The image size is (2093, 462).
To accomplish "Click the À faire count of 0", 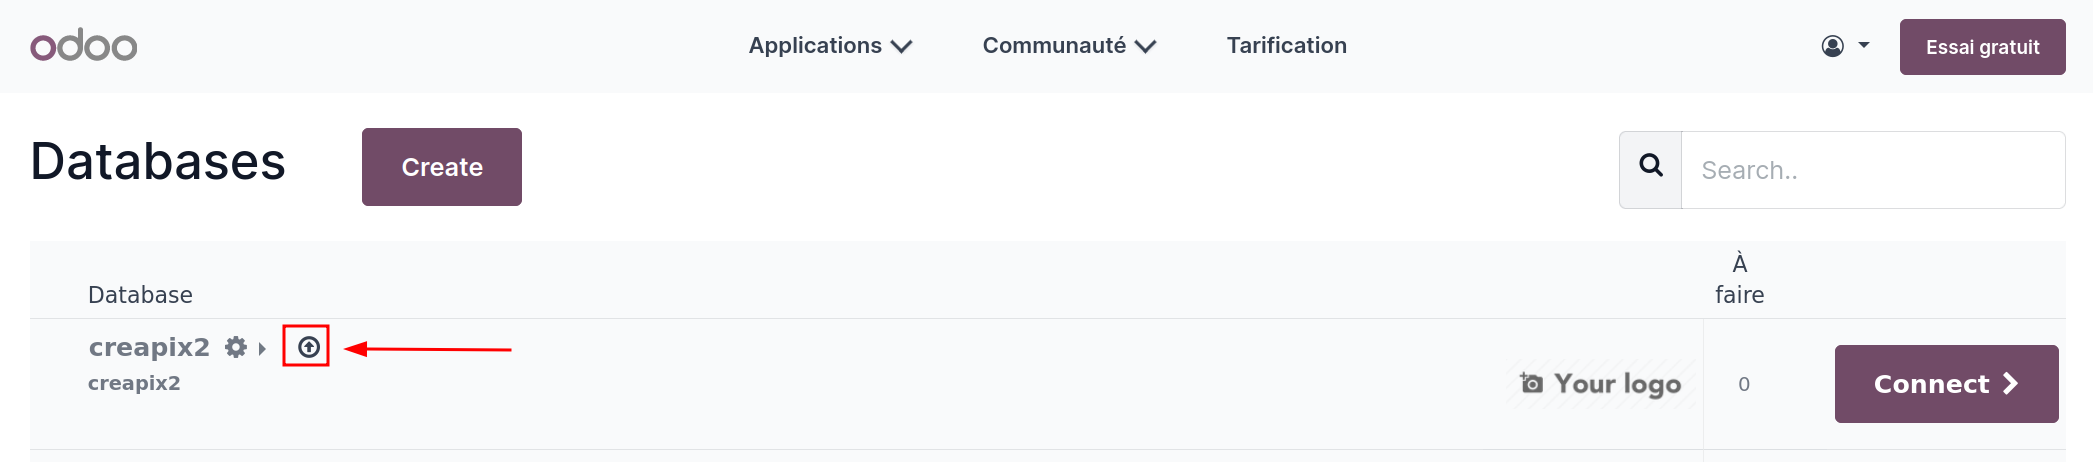I will pyautogui.click(x=1743, y=384).
